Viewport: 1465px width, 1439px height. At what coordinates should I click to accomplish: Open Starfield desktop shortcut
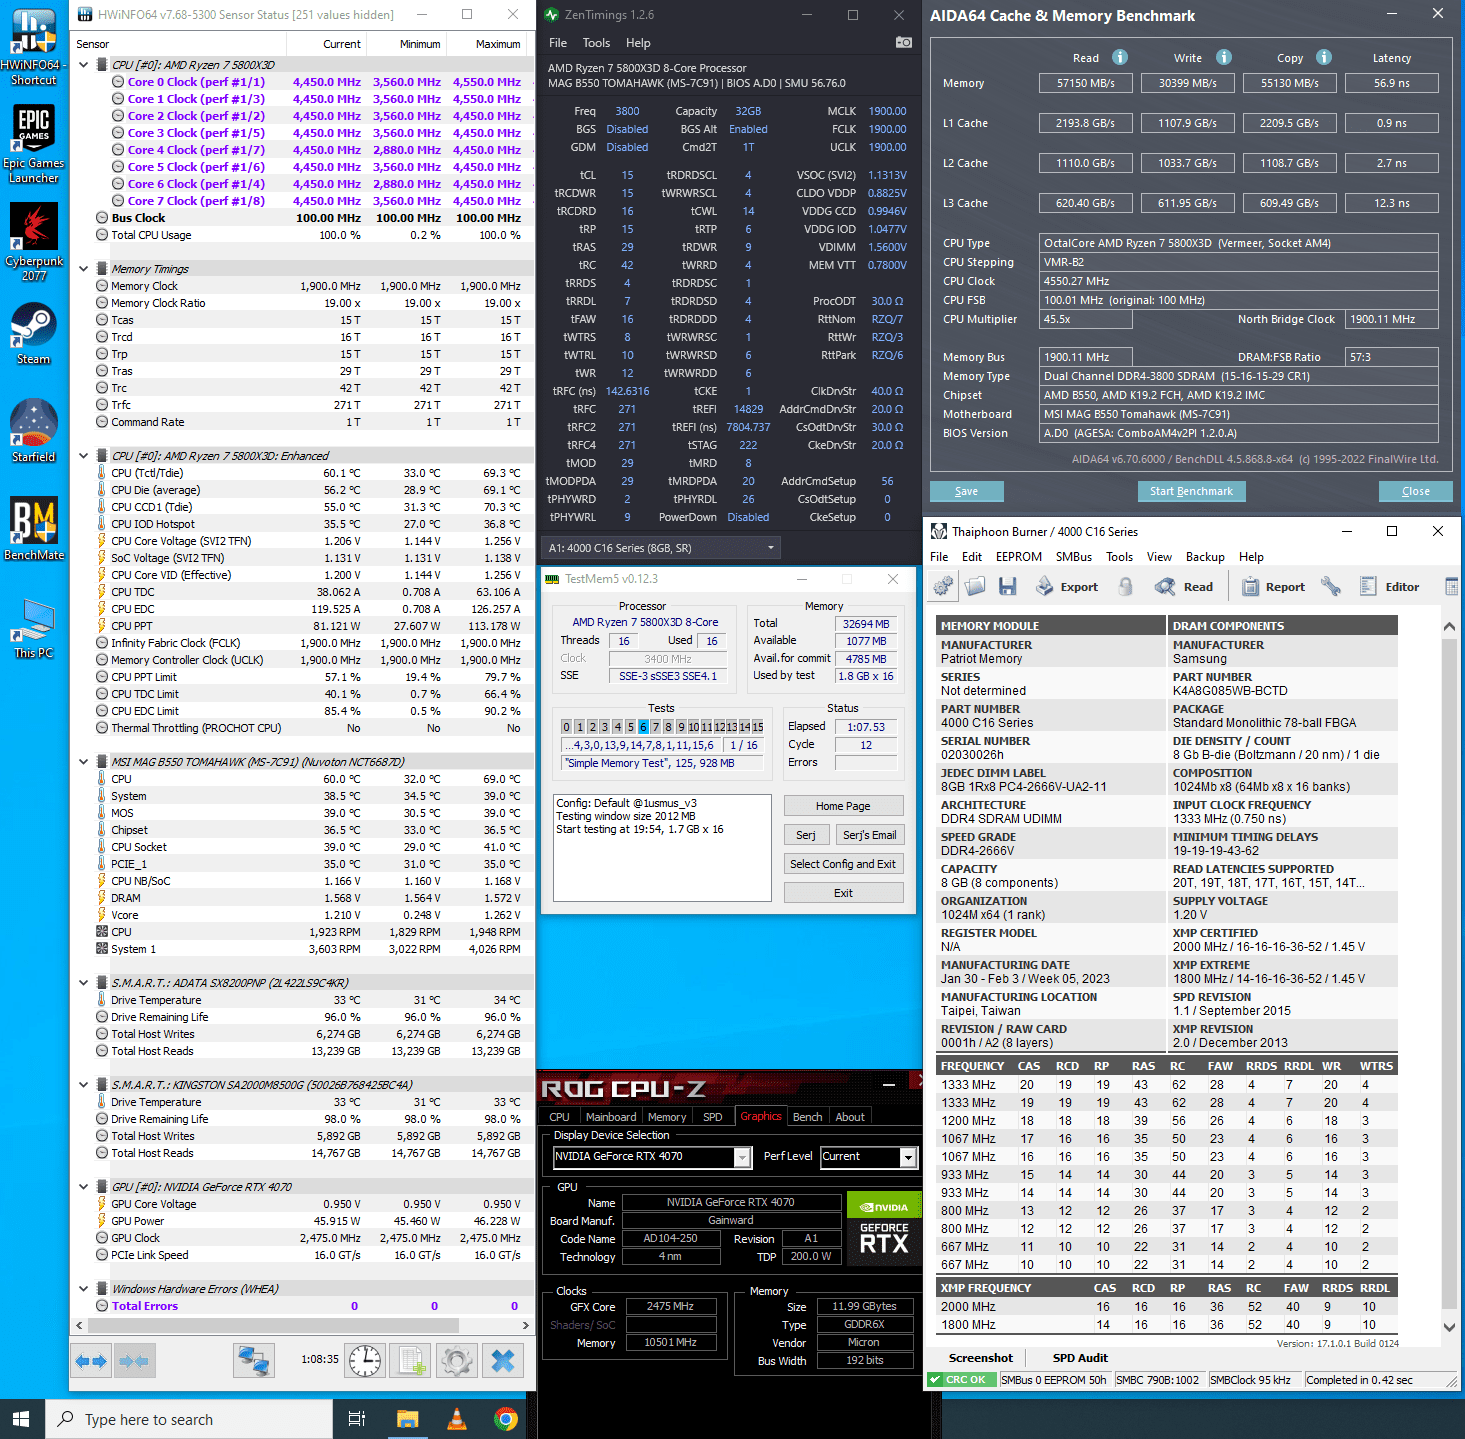34,430
